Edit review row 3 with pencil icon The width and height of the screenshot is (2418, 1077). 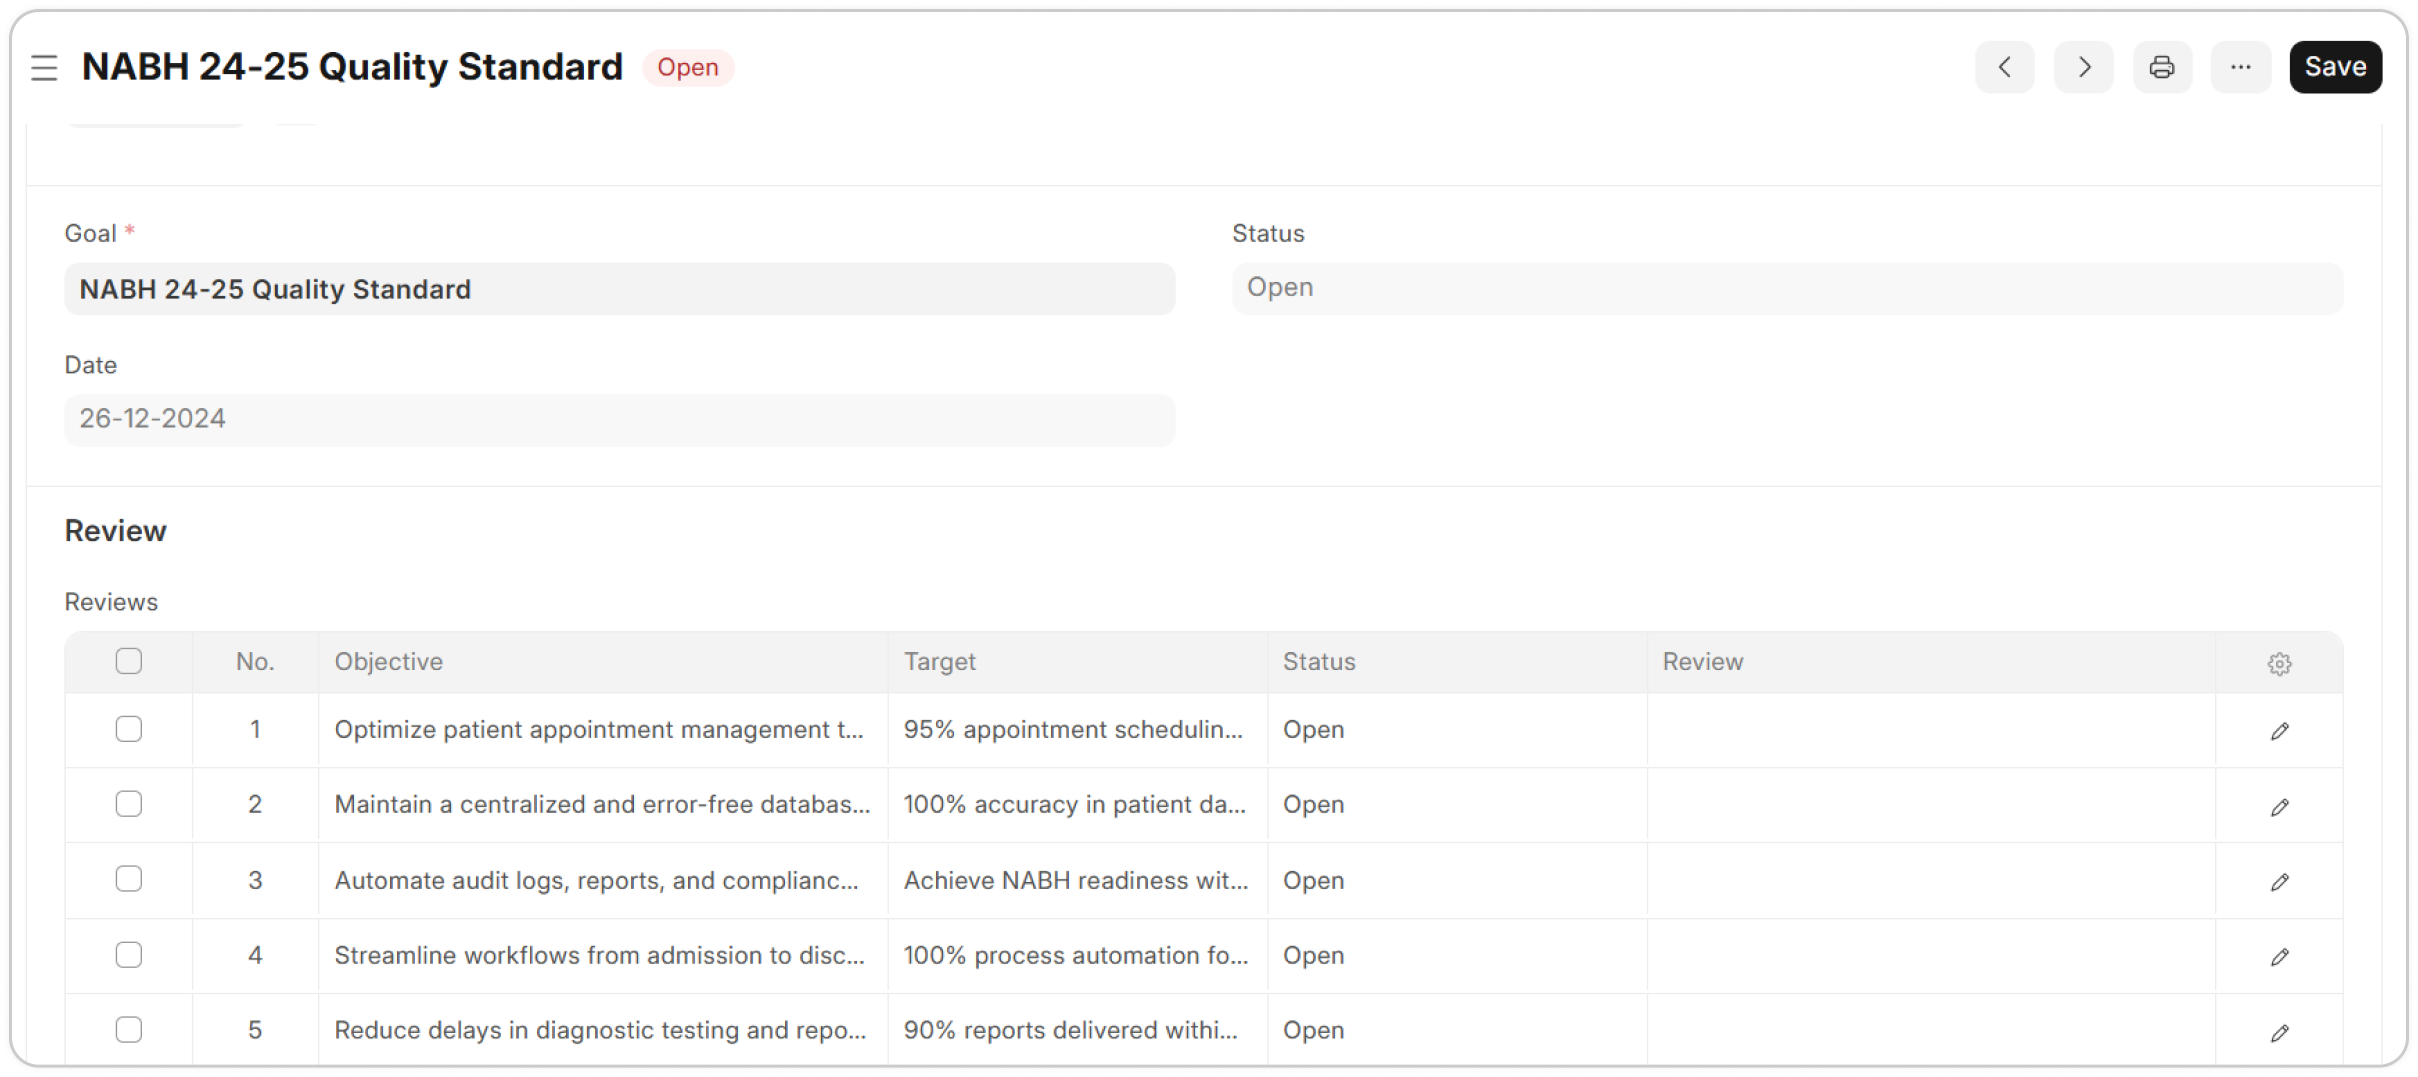pyautogui.click(x=2279, y=881)
